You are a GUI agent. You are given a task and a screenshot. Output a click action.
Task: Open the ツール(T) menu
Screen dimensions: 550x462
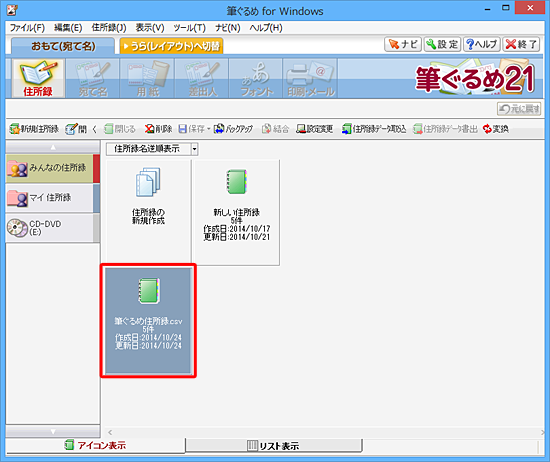coord(189,28)
